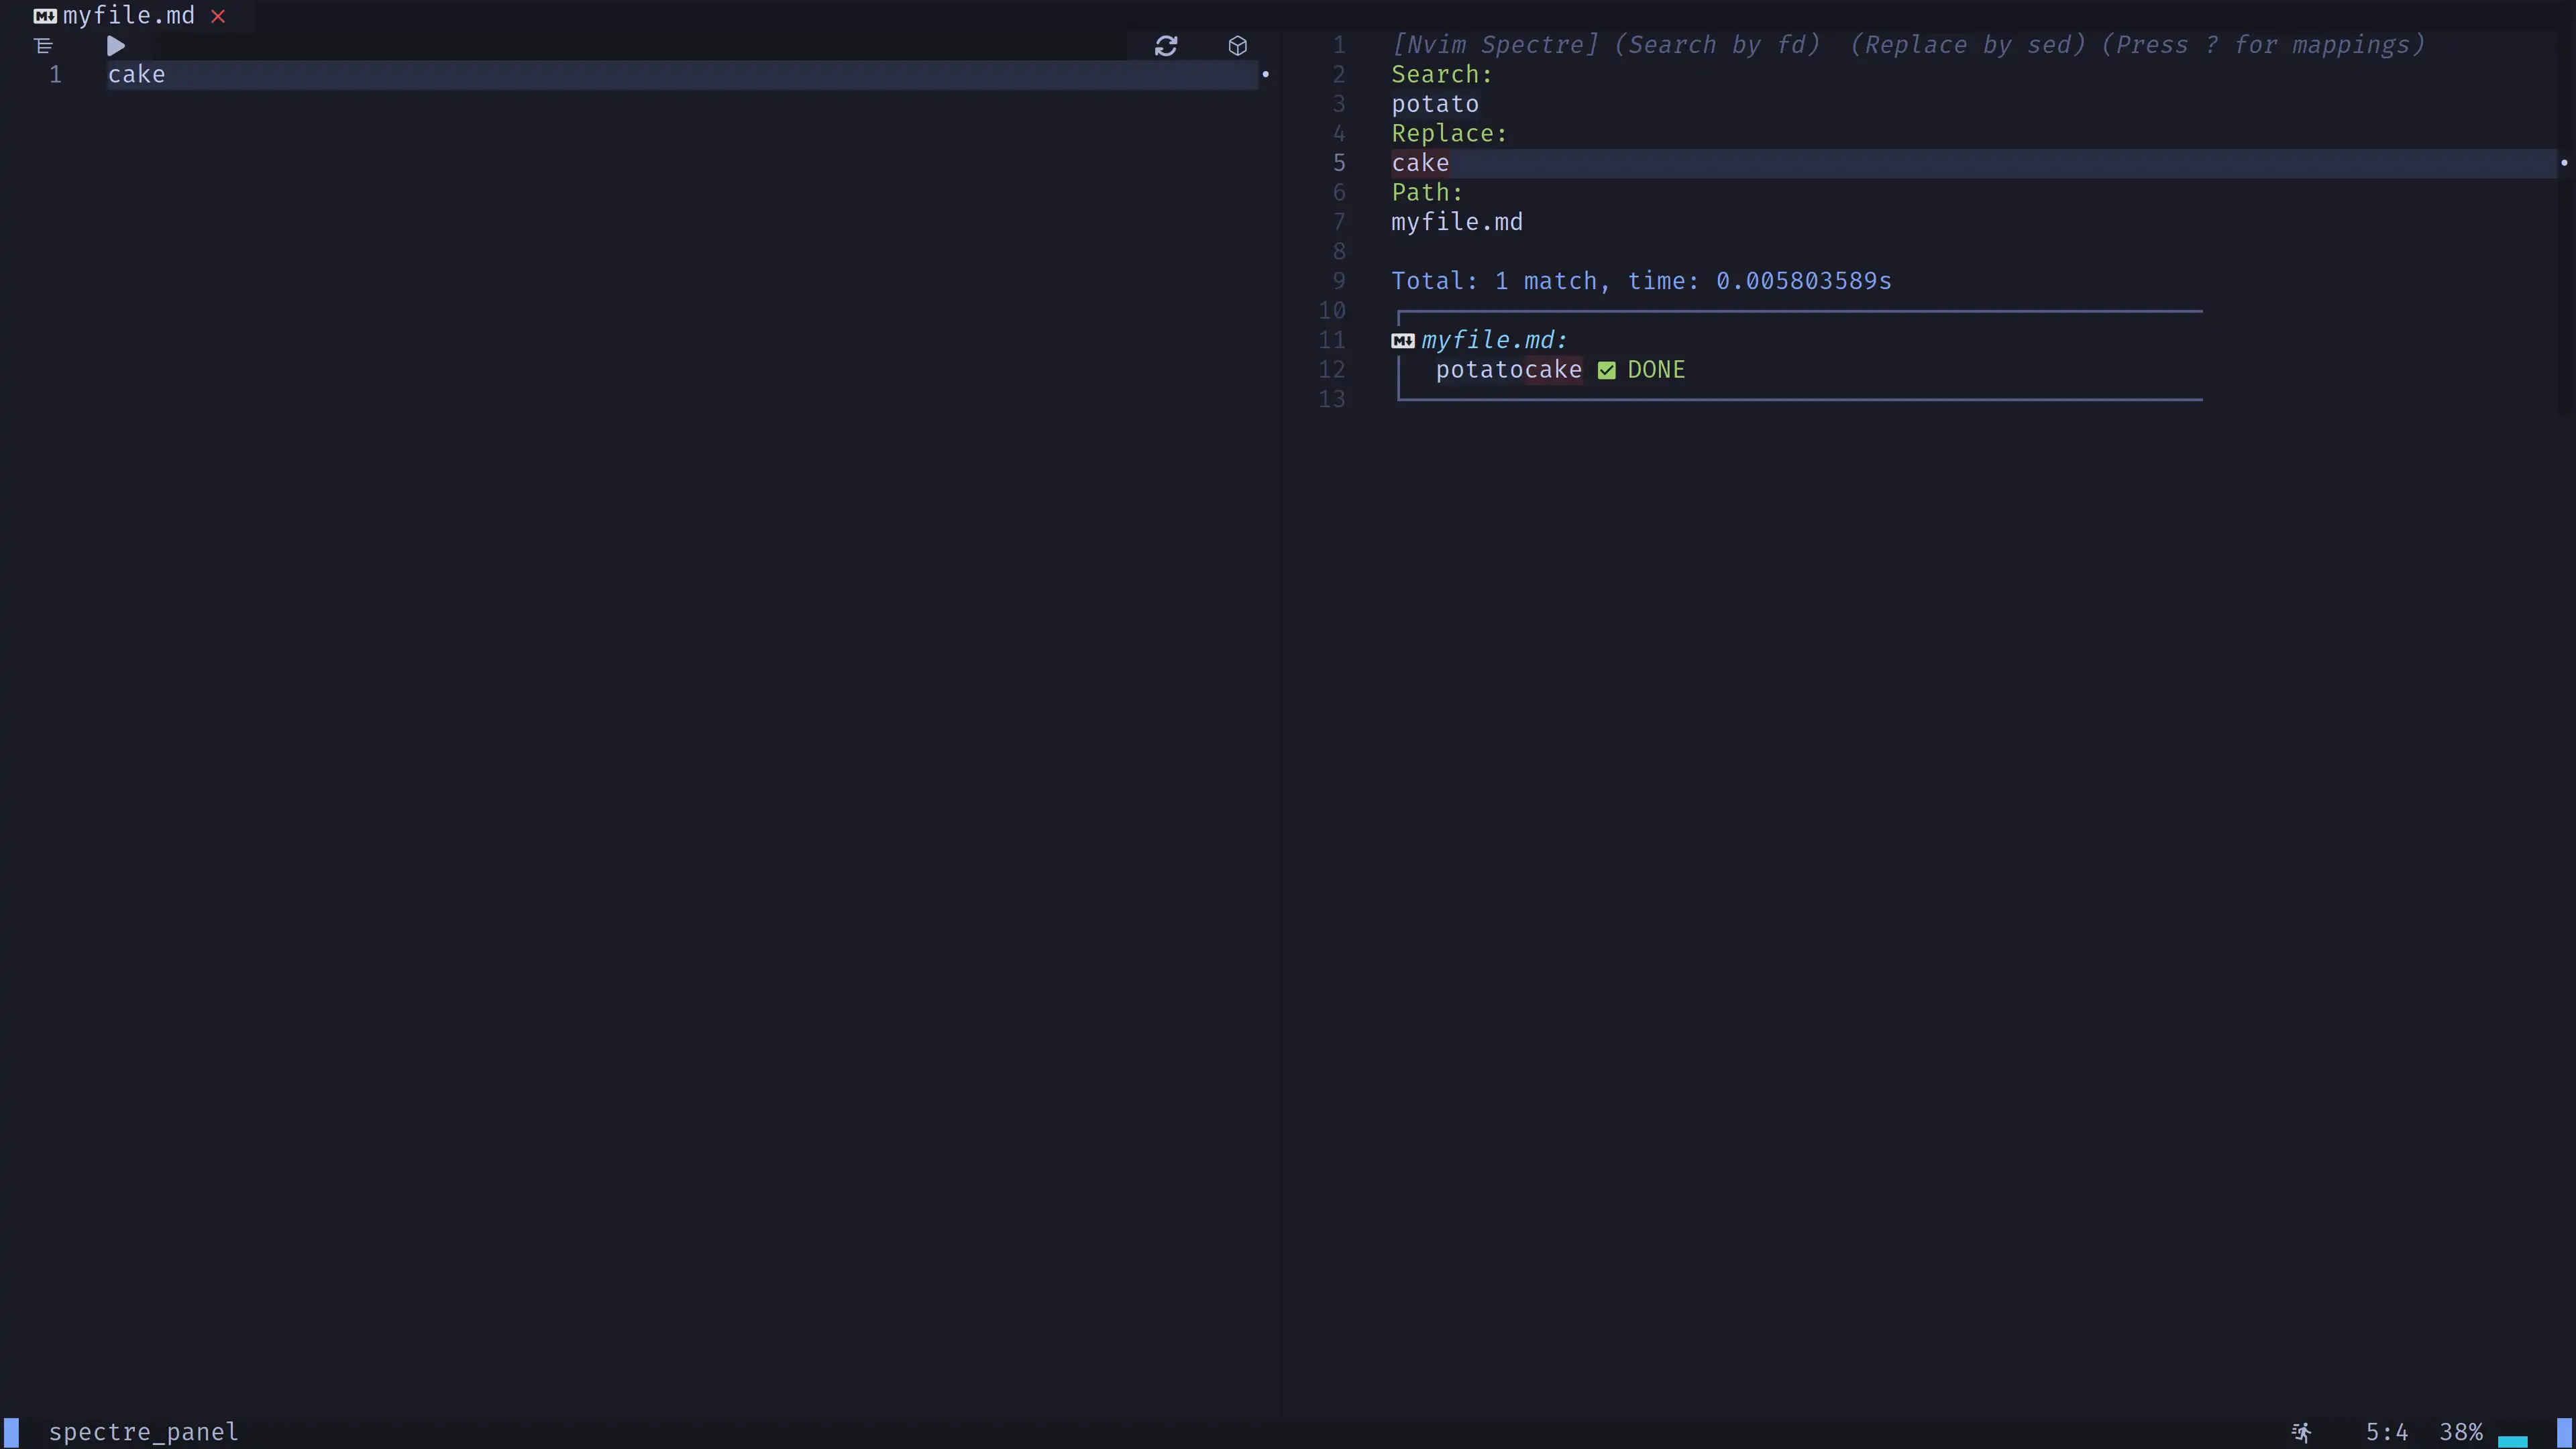Click line number 5 in Spectre panel
The width and height of the screenshot is (2576, 1449).
point(1339,163)
